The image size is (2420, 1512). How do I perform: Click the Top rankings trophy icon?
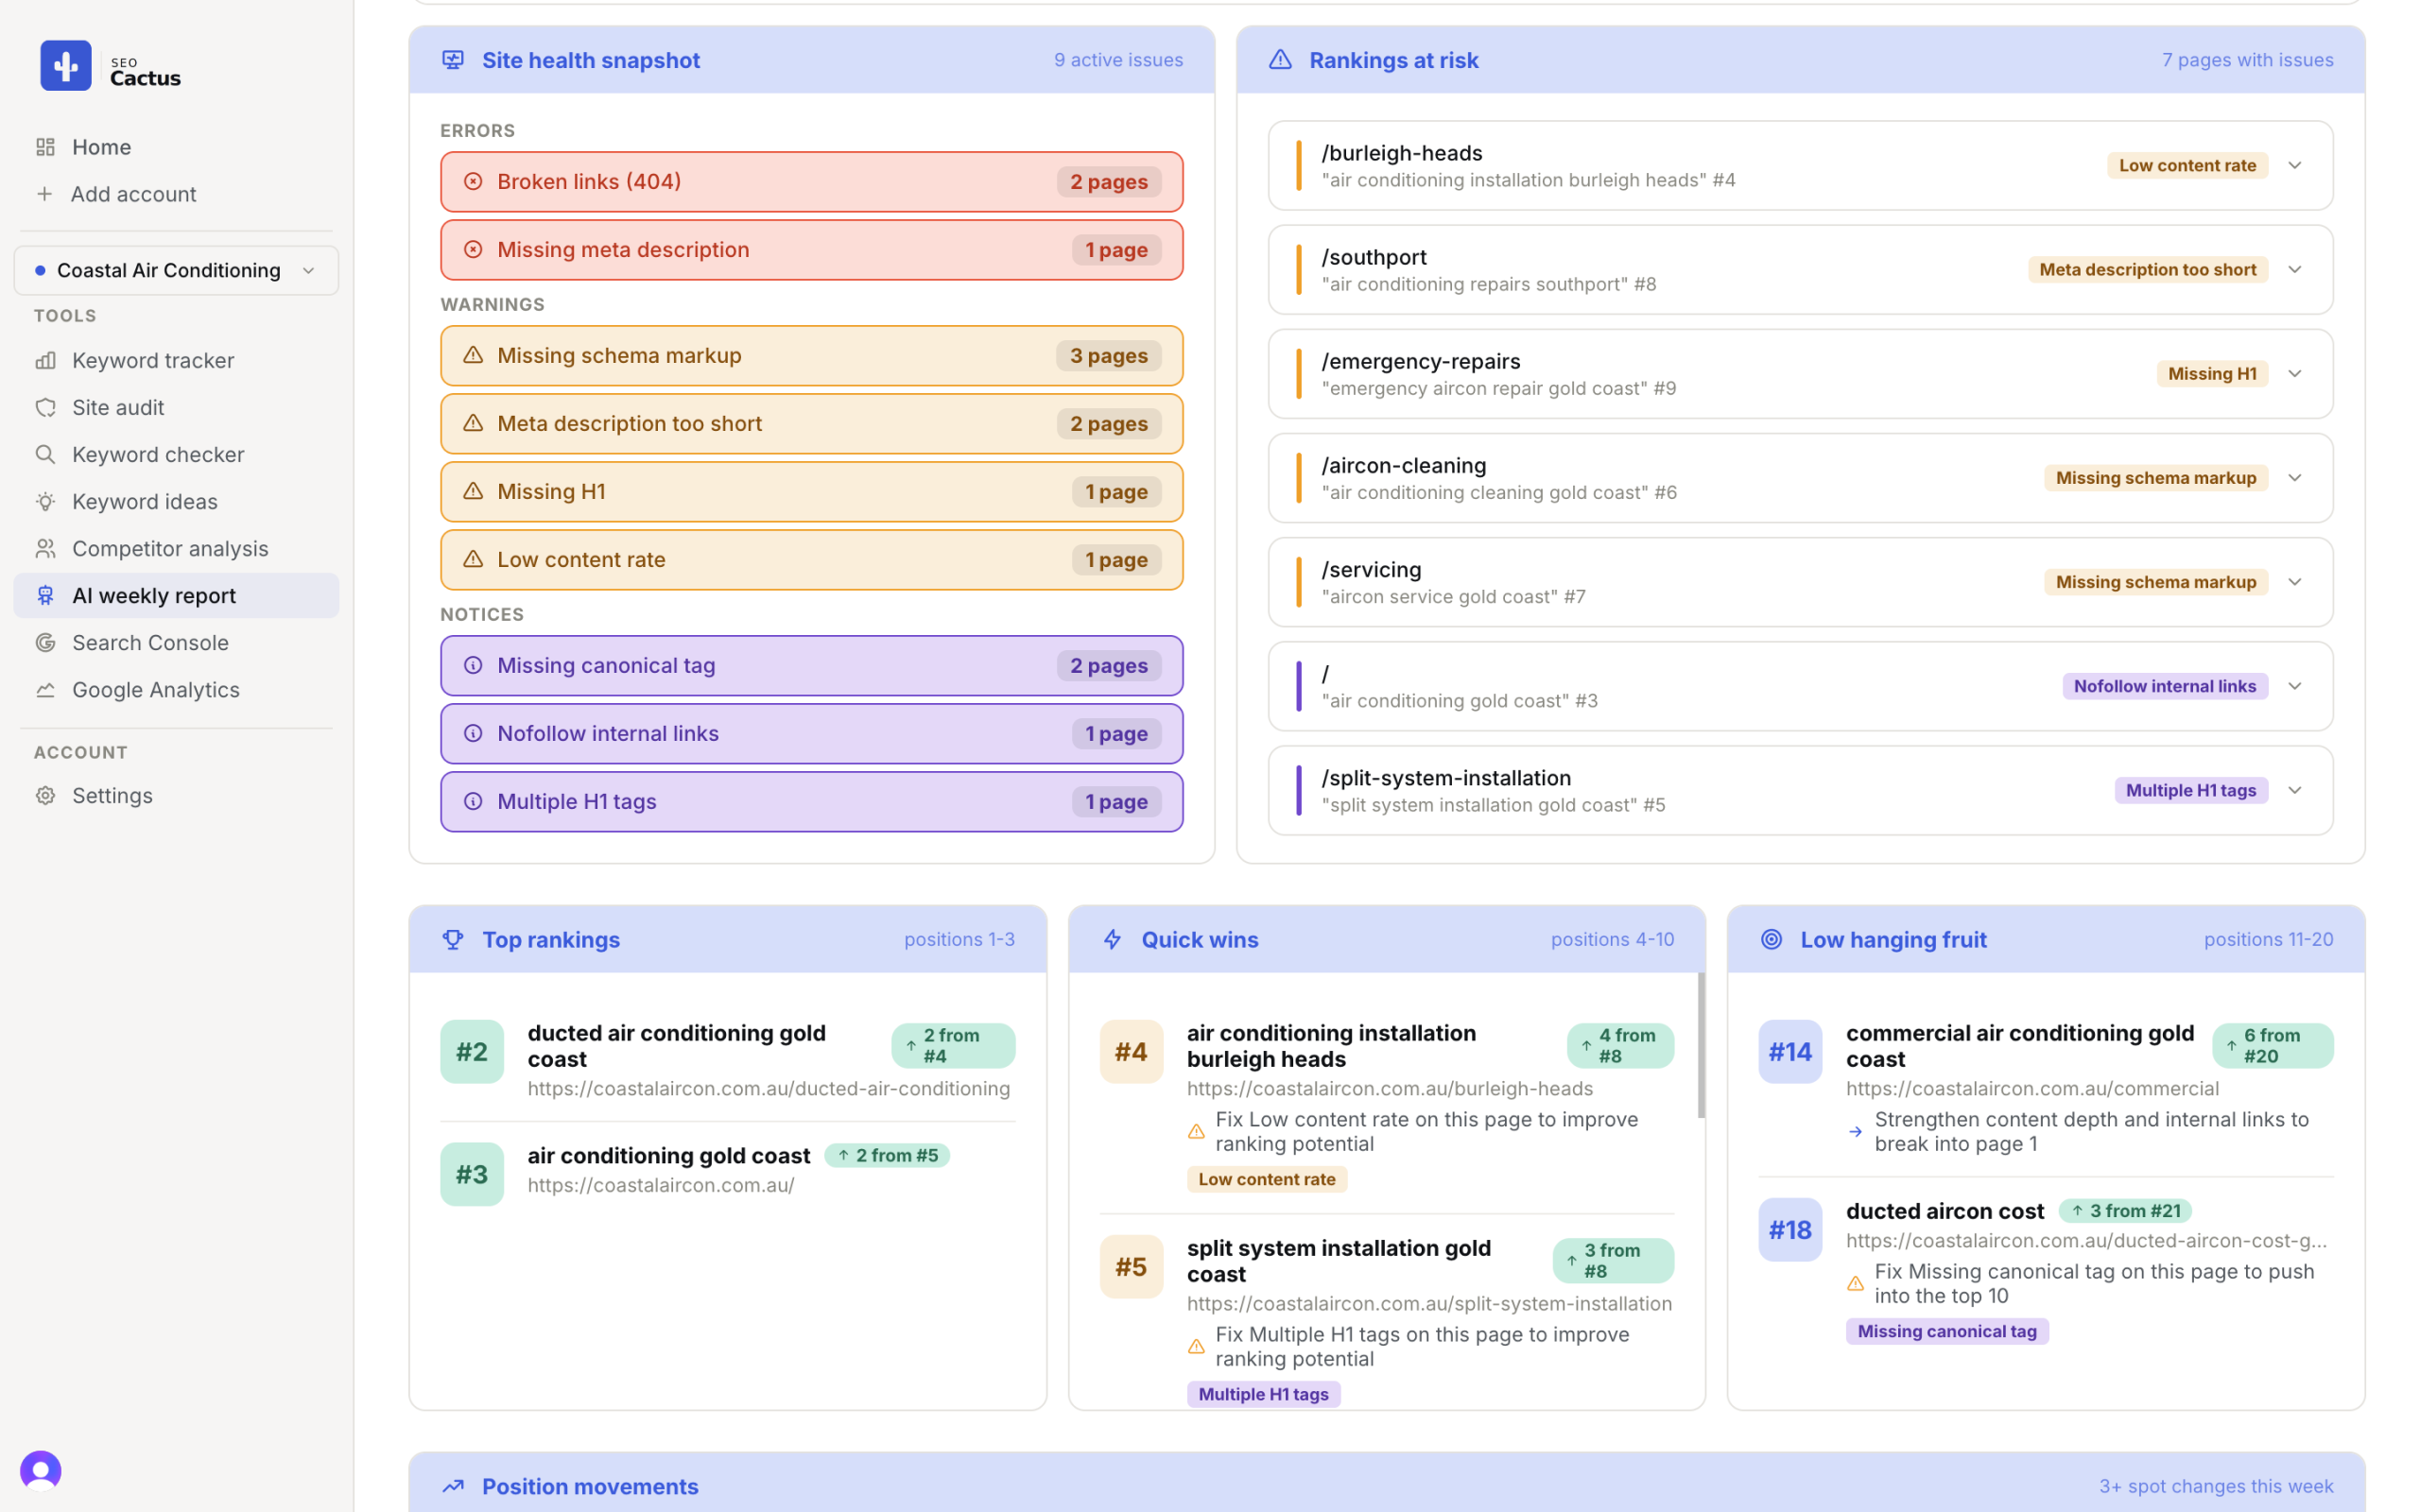click(x=453, y=940)
